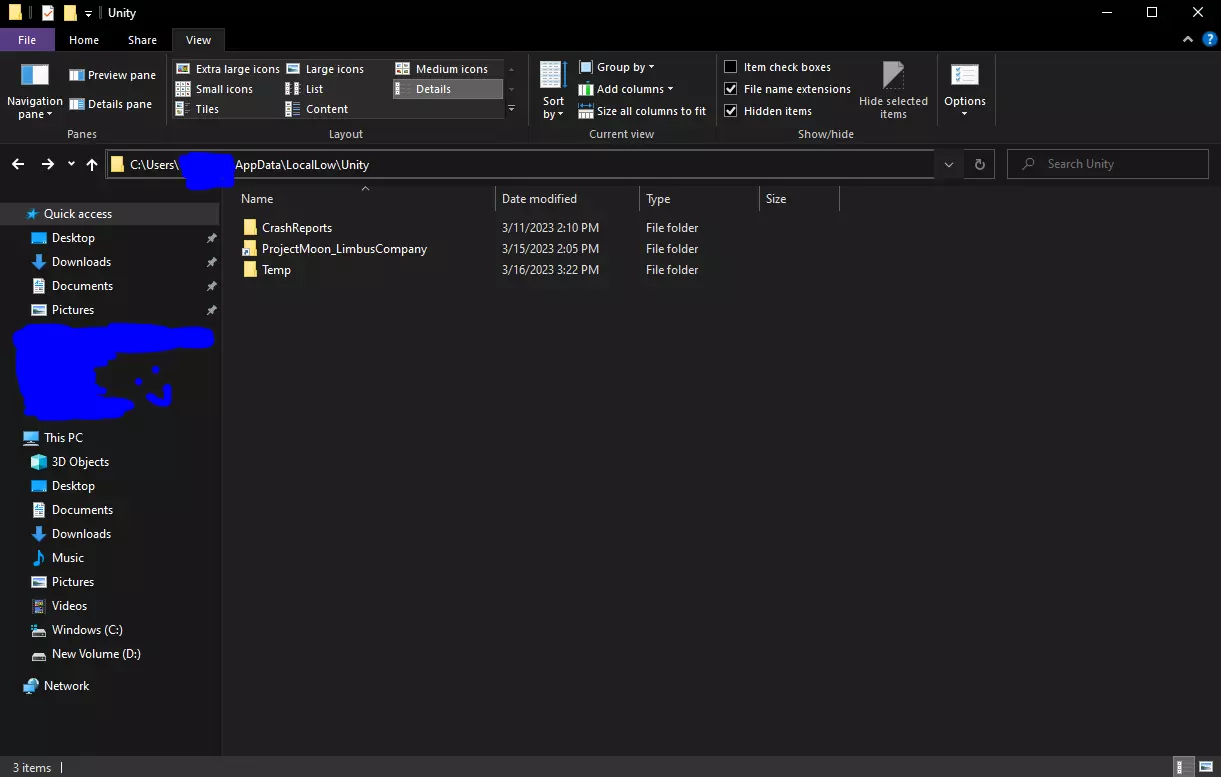Sort by the Size column header
Image resolution: width=1221 pixels, height=777 pixels.
799,199
